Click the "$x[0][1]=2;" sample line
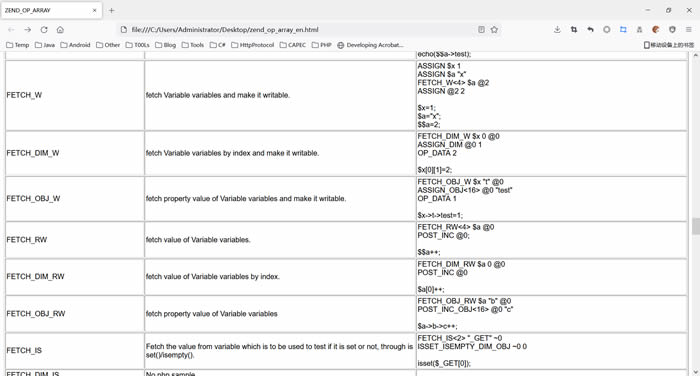Image resolution: width=700 pixels, height=376 pixels. (x=434, y=170)
